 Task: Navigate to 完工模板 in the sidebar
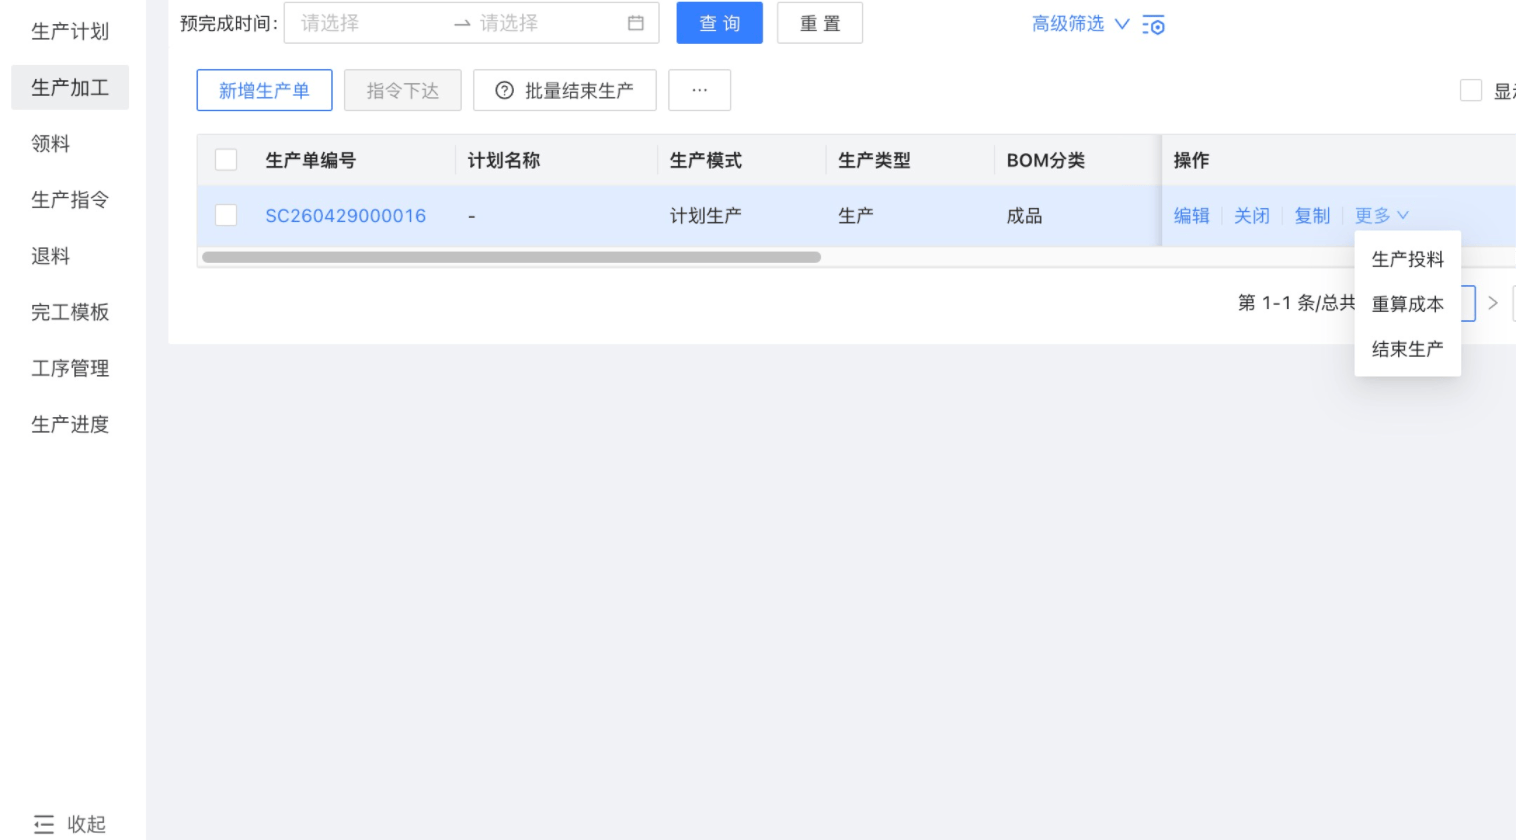click(x=70, y=312)
